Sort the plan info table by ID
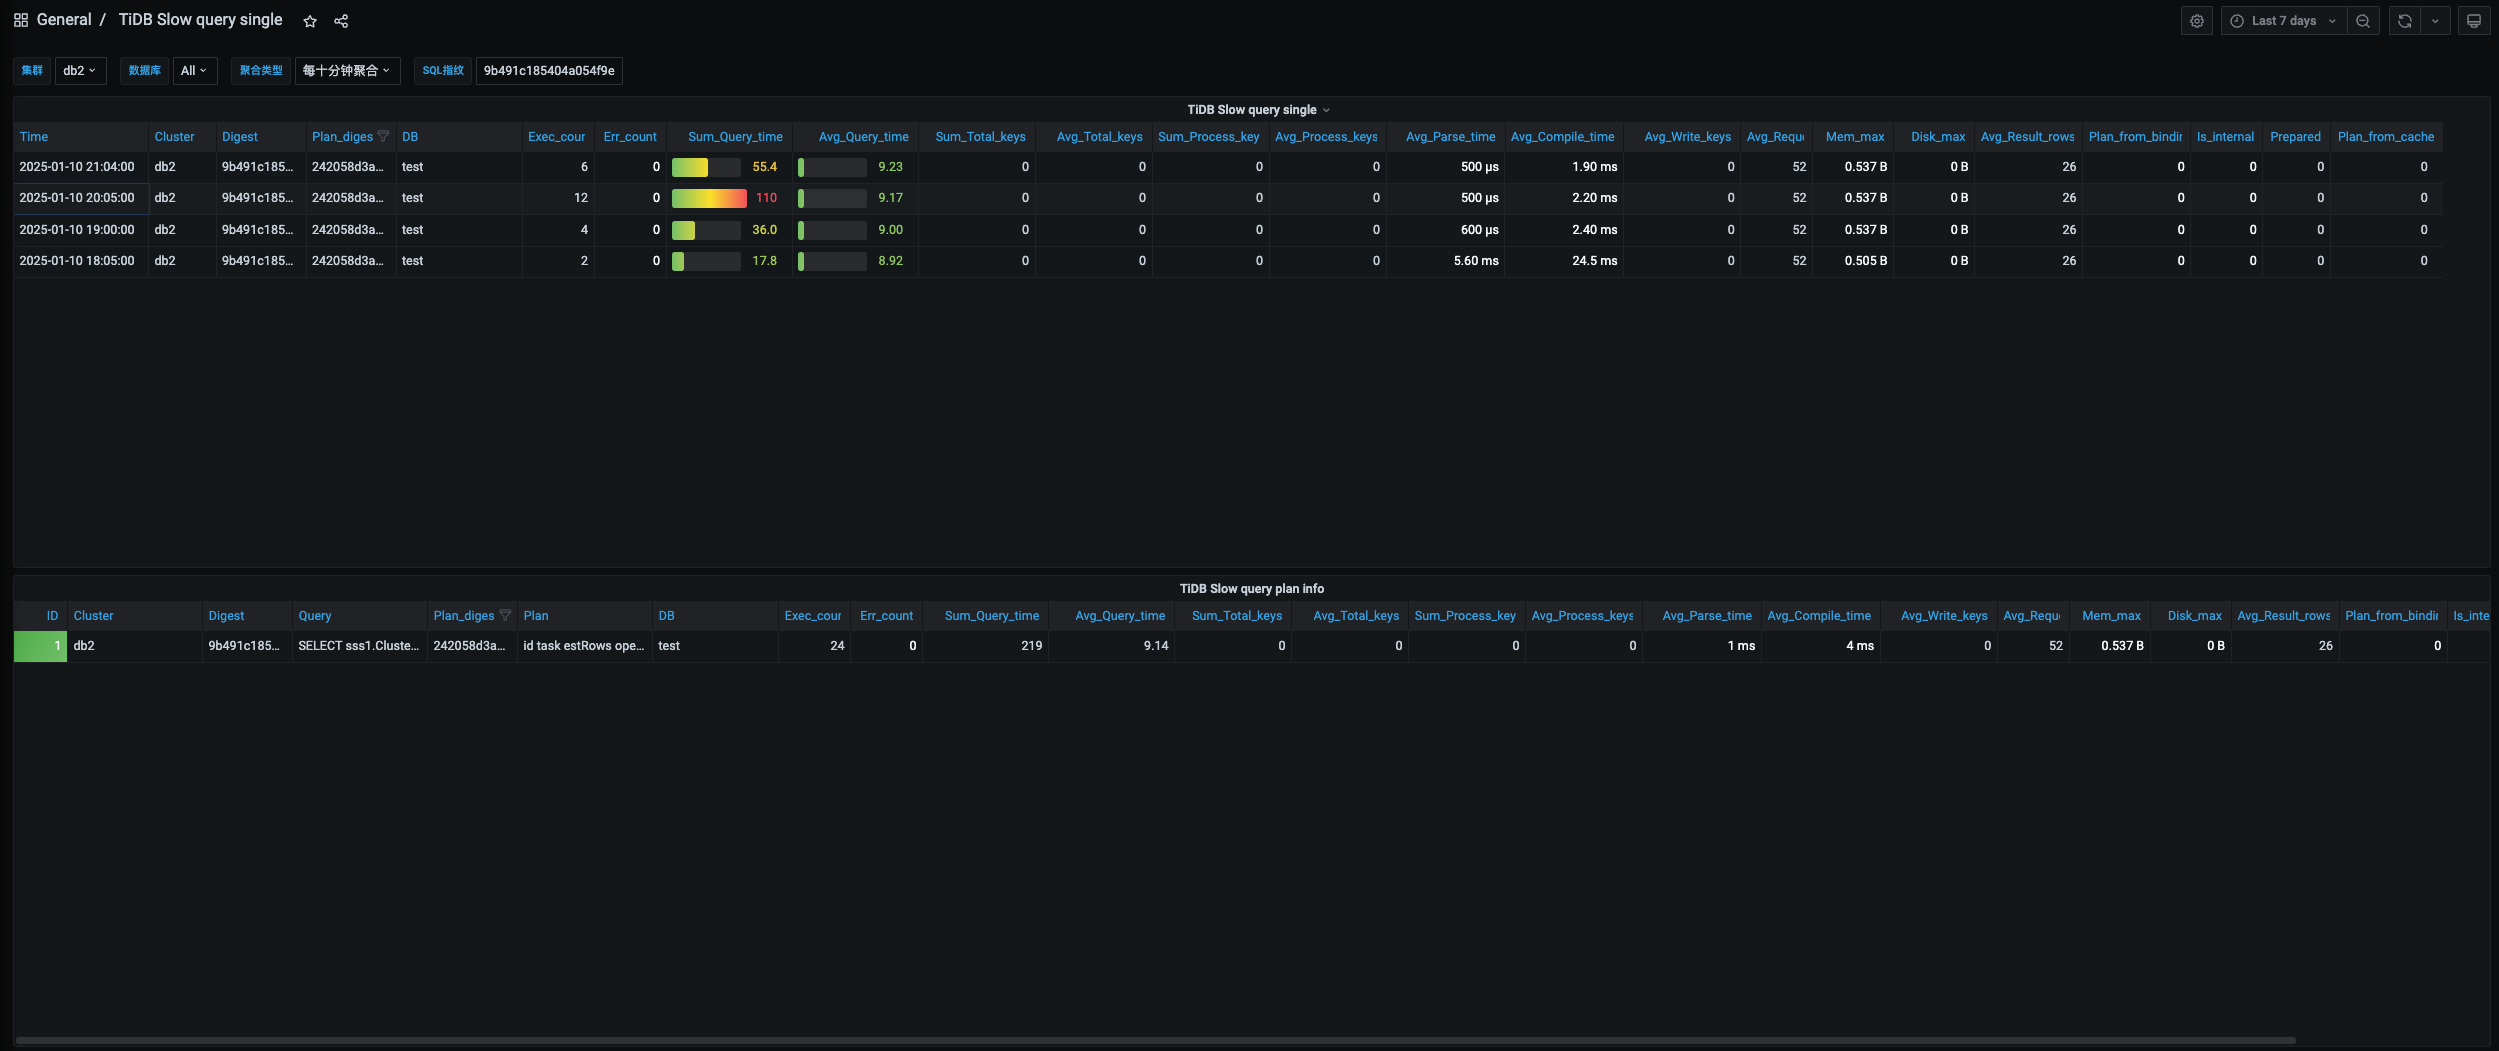Image resolution: width=2499 pixels, height=1051 pixels. pyautogui.click(x=52, y=616)
